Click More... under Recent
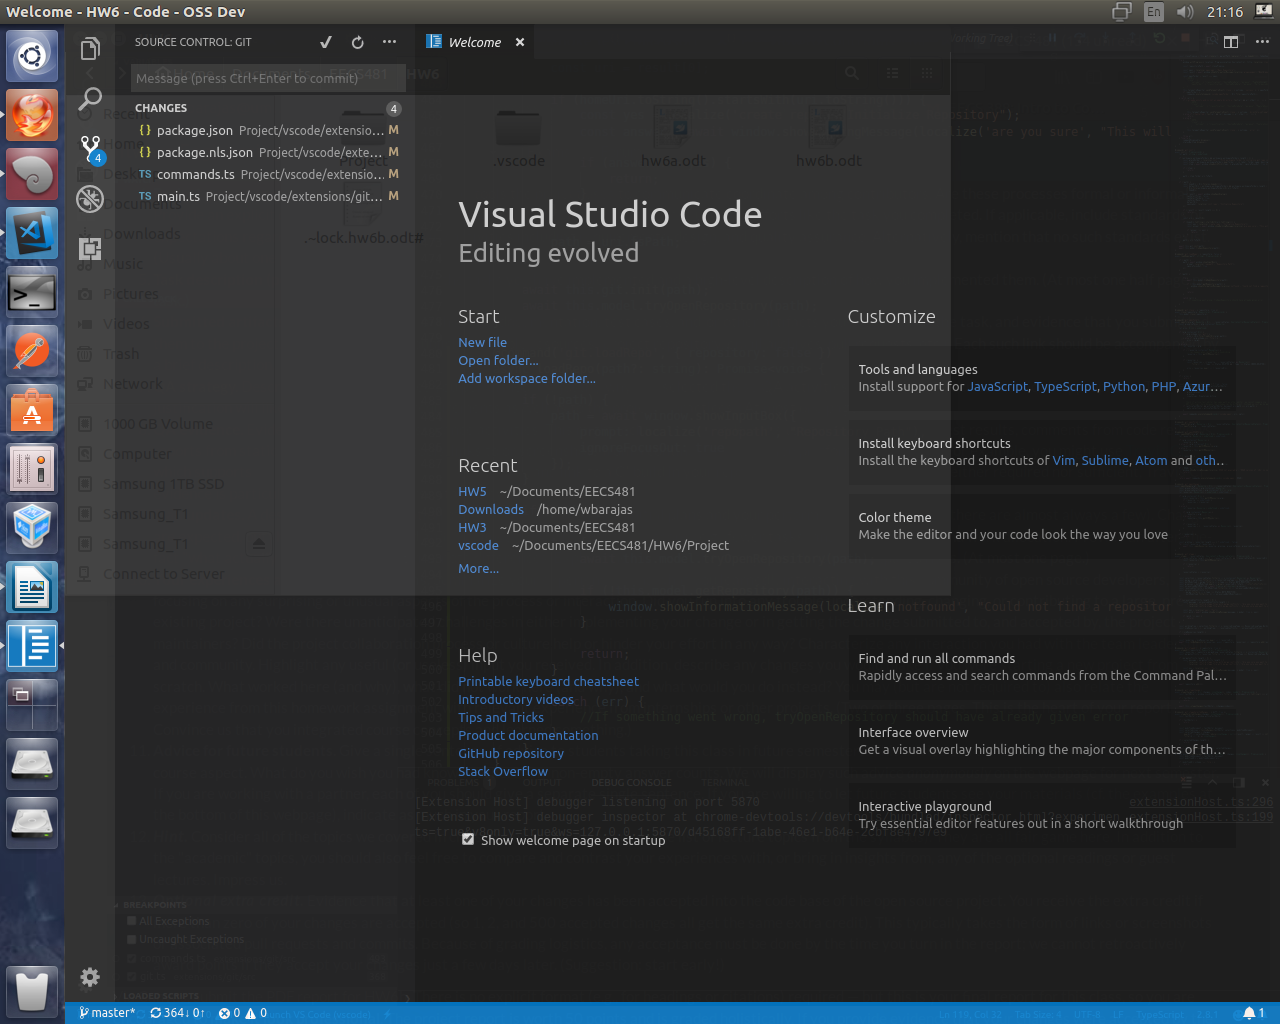The width and height of the screenshot is (1280, 1024). (x=478, y=568)
